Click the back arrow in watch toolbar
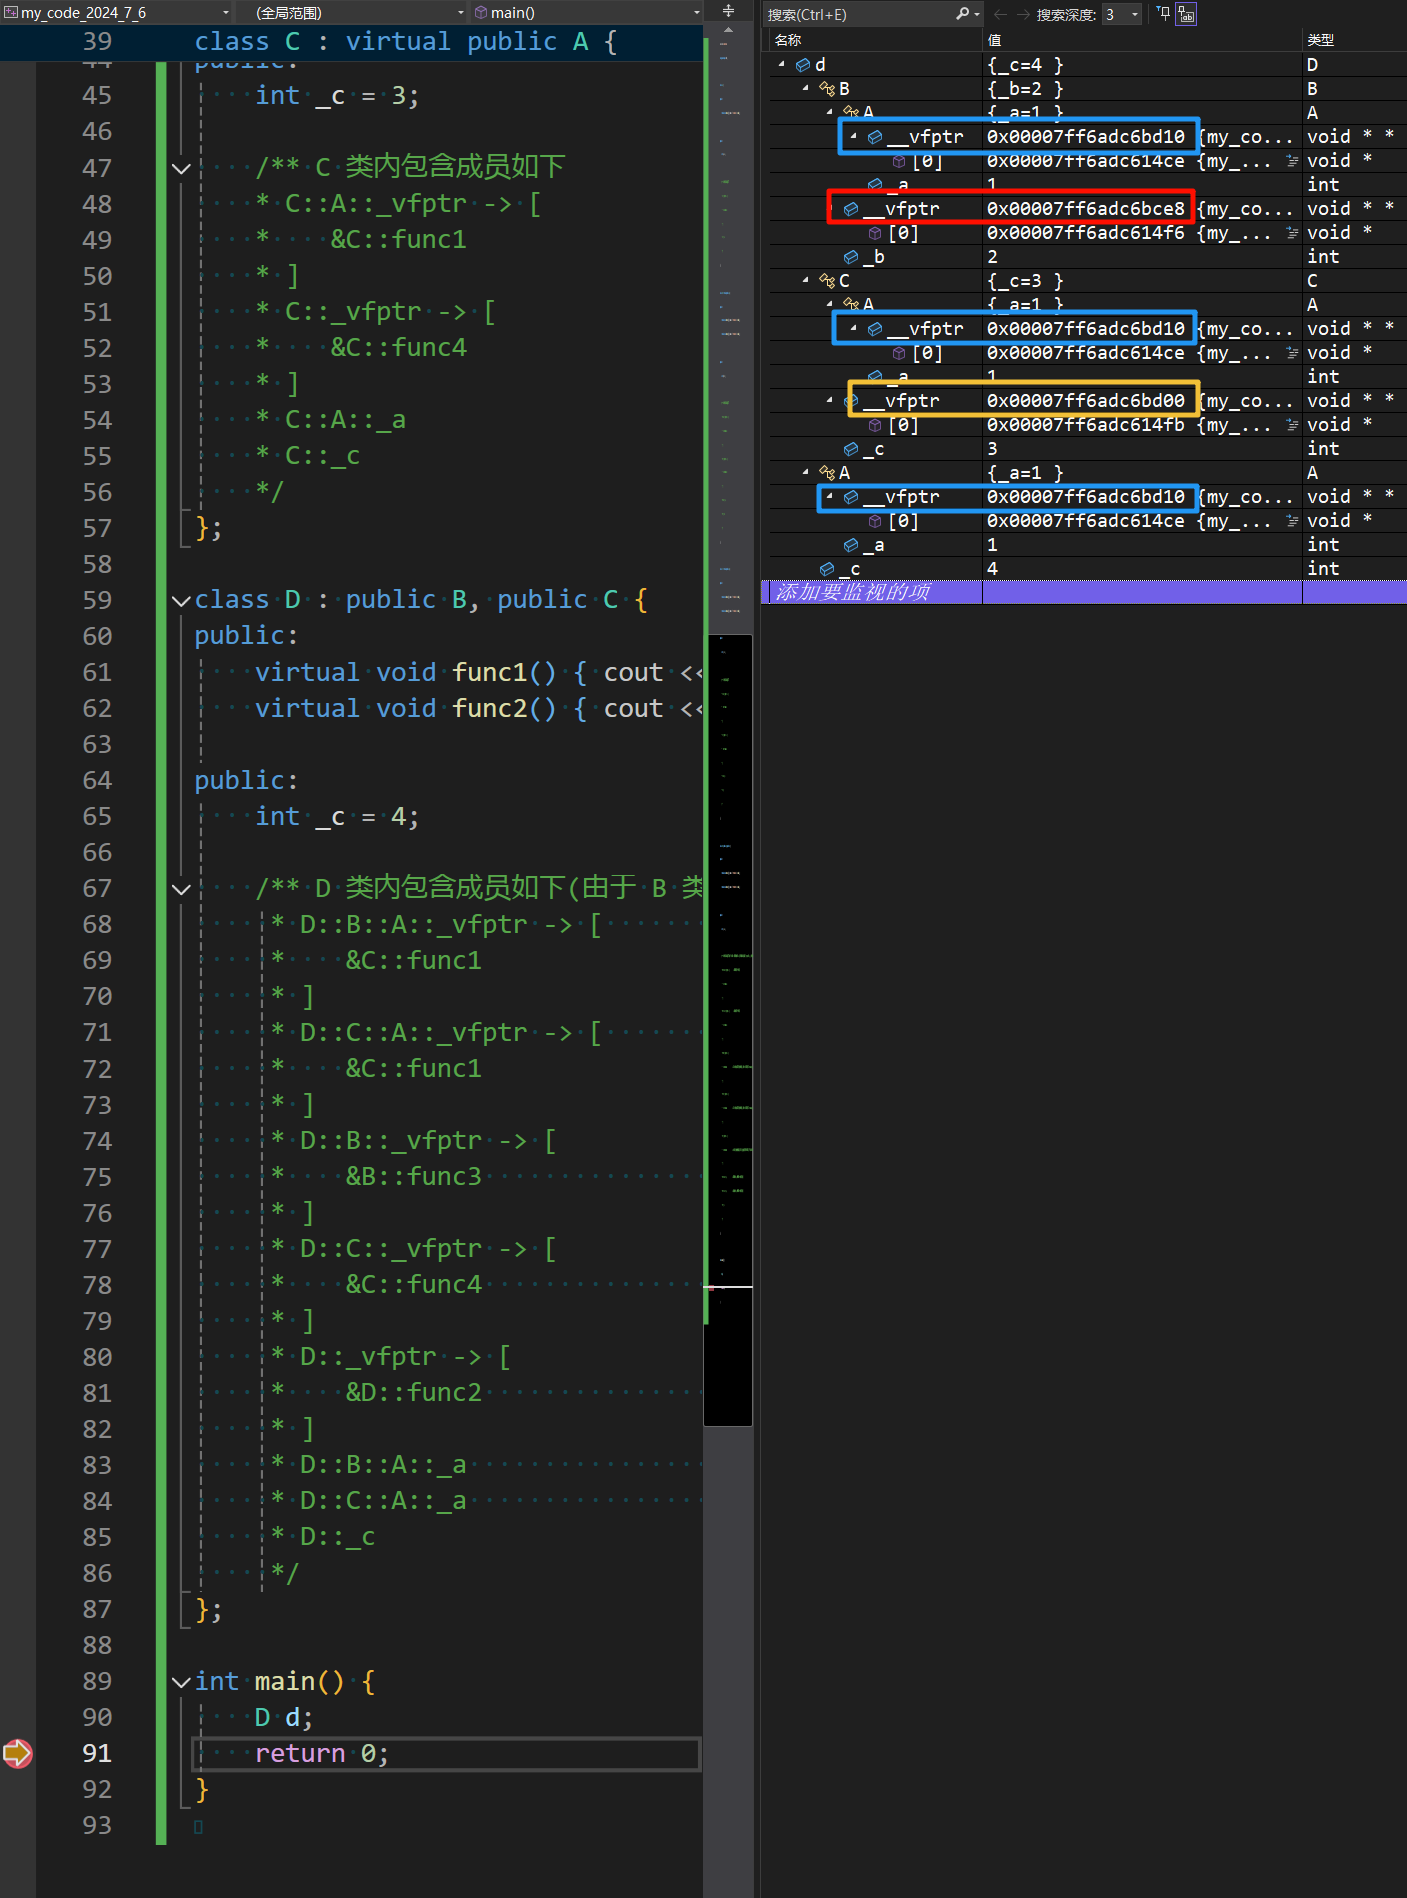Image resolution: width=1407 pixels, height=1898 pixels. click(x=1000, y=14)
